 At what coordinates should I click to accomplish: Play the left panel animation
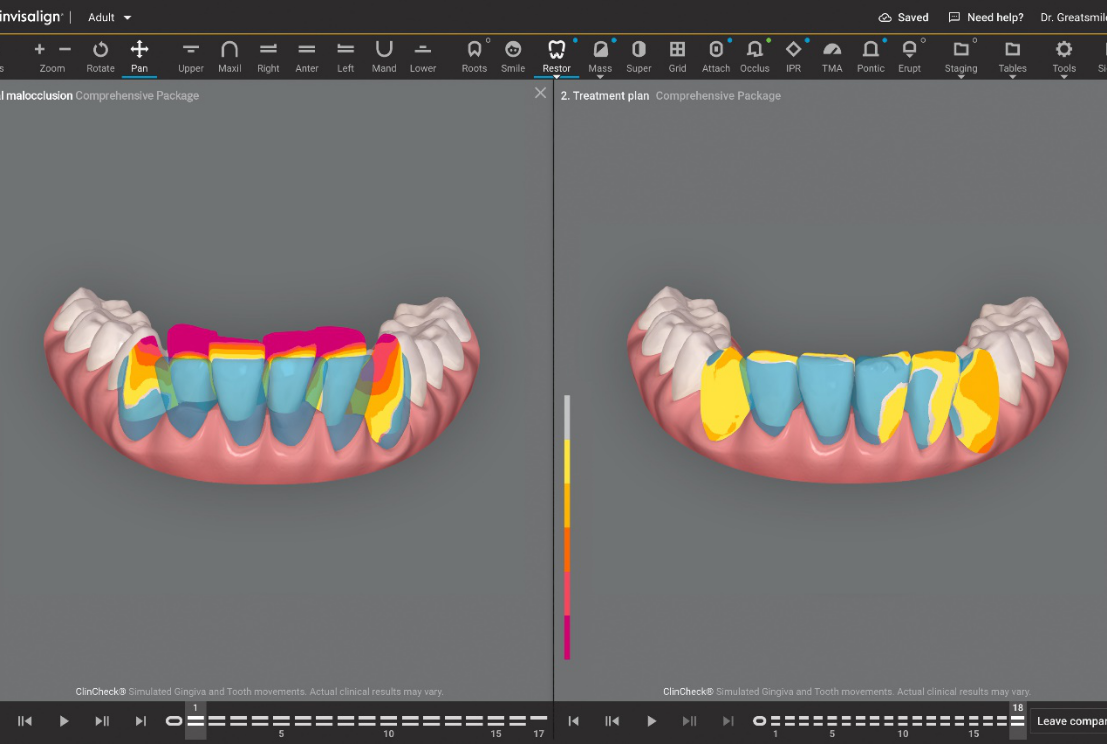pyautogui.click(x=64, y=721)
